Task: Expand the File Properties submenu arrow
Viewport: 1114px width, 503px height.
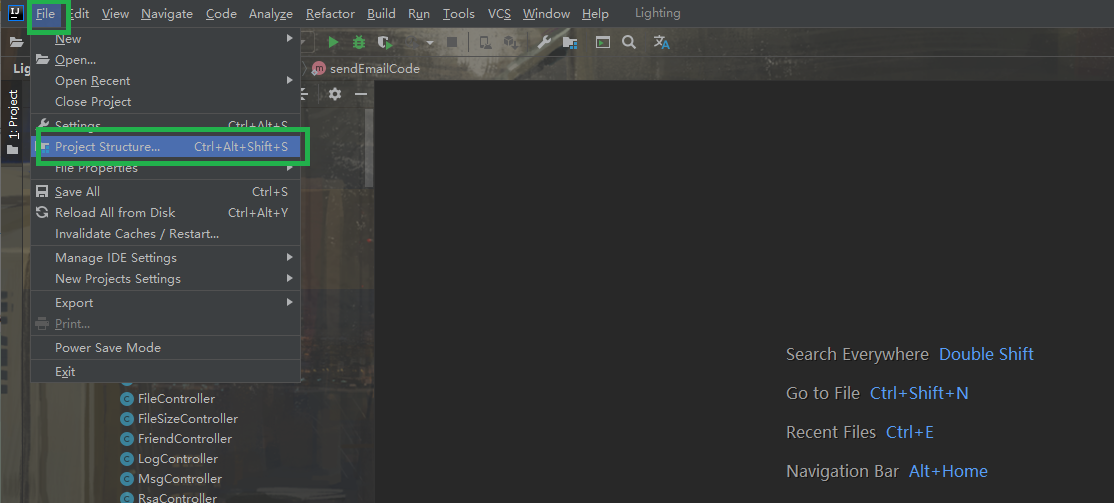Action: coord(290,168)
